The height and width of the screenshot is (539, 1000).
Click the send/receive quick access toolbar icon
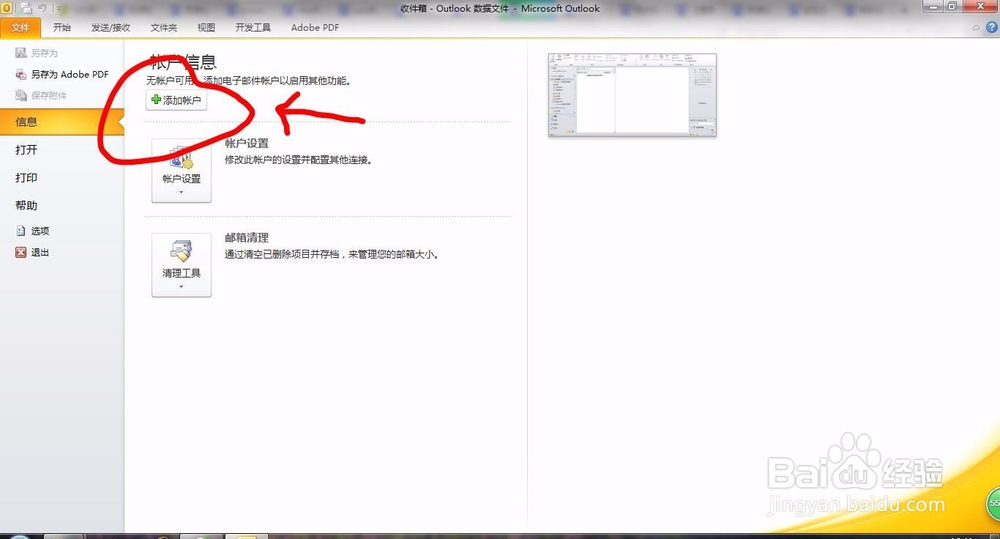(26, 8)
